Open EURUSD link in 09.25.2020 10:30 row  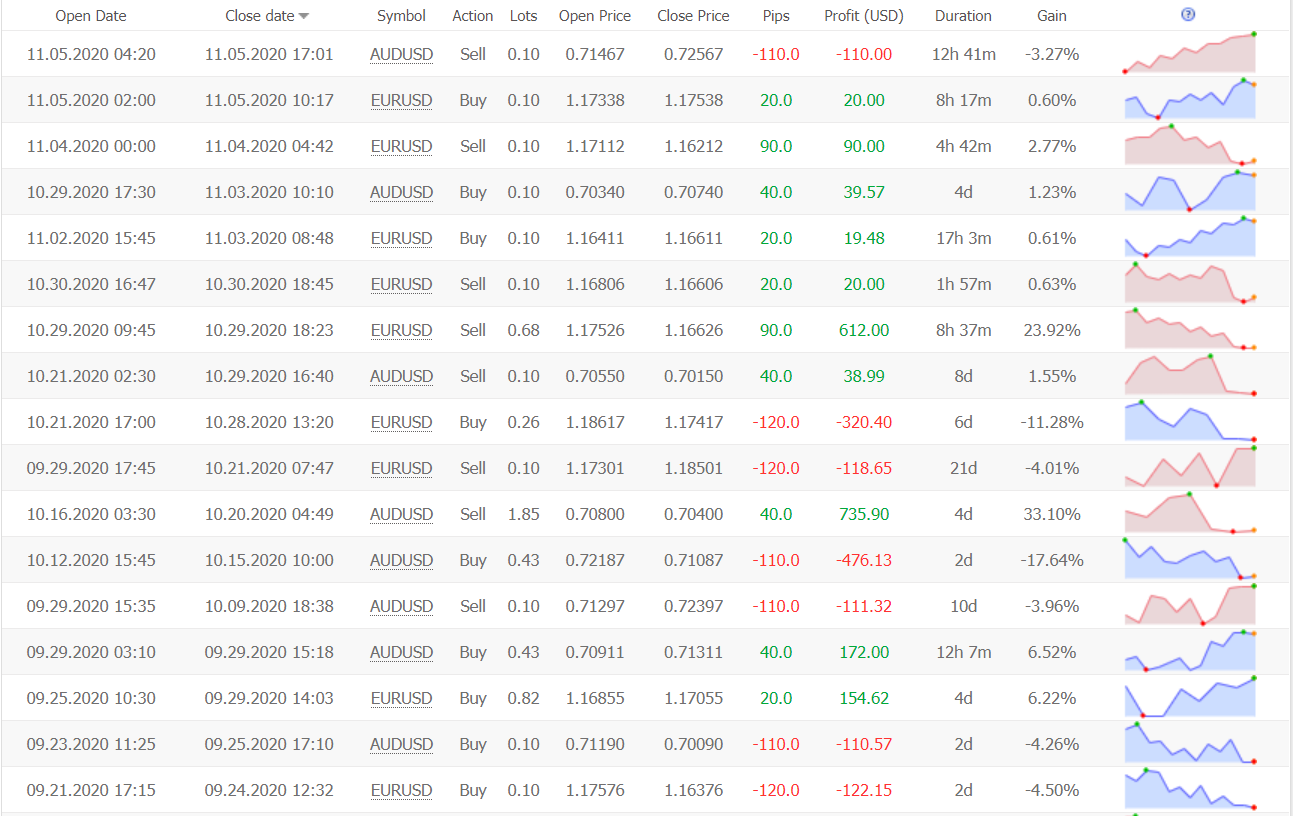(x=401, y=698)
